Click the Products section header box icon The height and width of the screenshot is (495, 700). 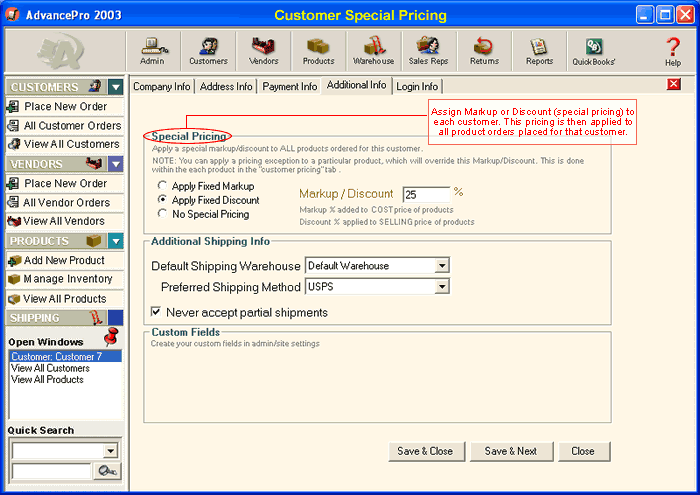pos(94,241)
